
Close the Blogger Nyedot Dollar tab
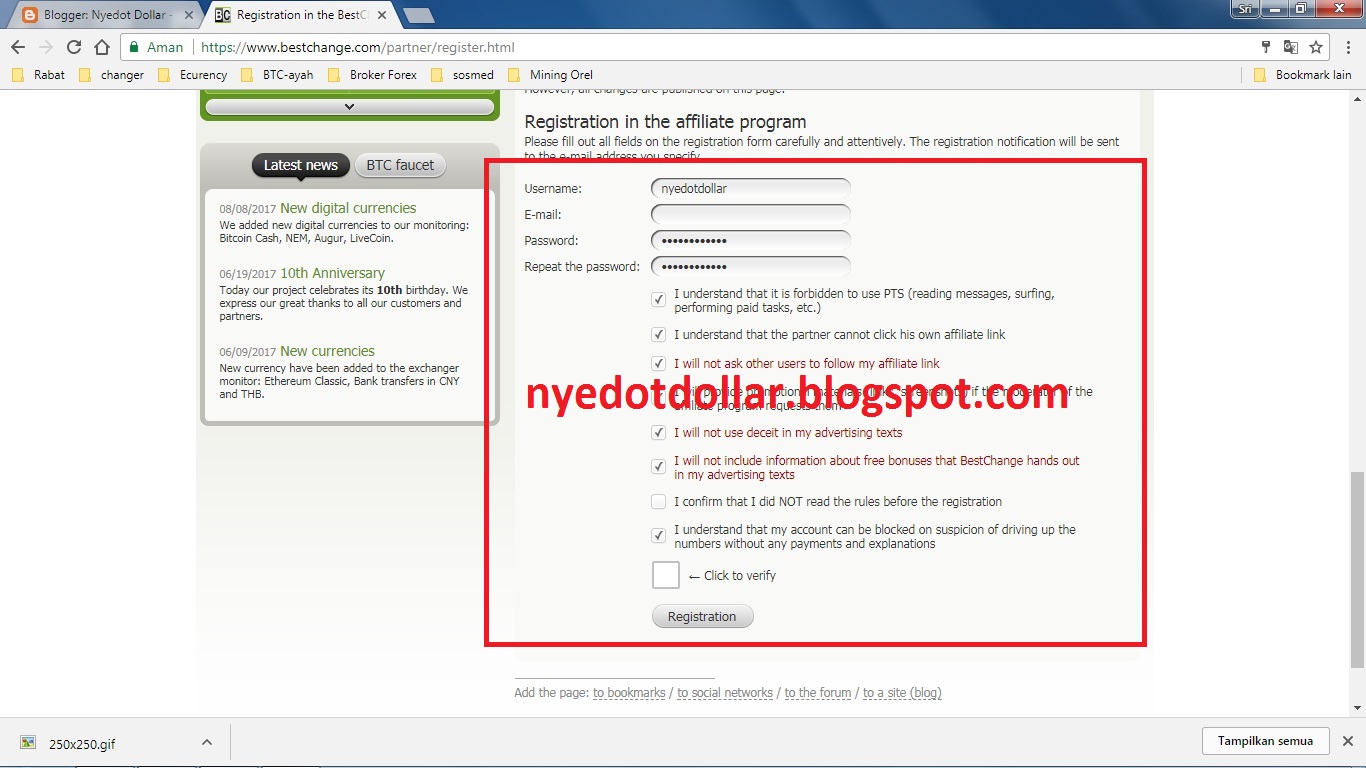(x=189, y=15)
